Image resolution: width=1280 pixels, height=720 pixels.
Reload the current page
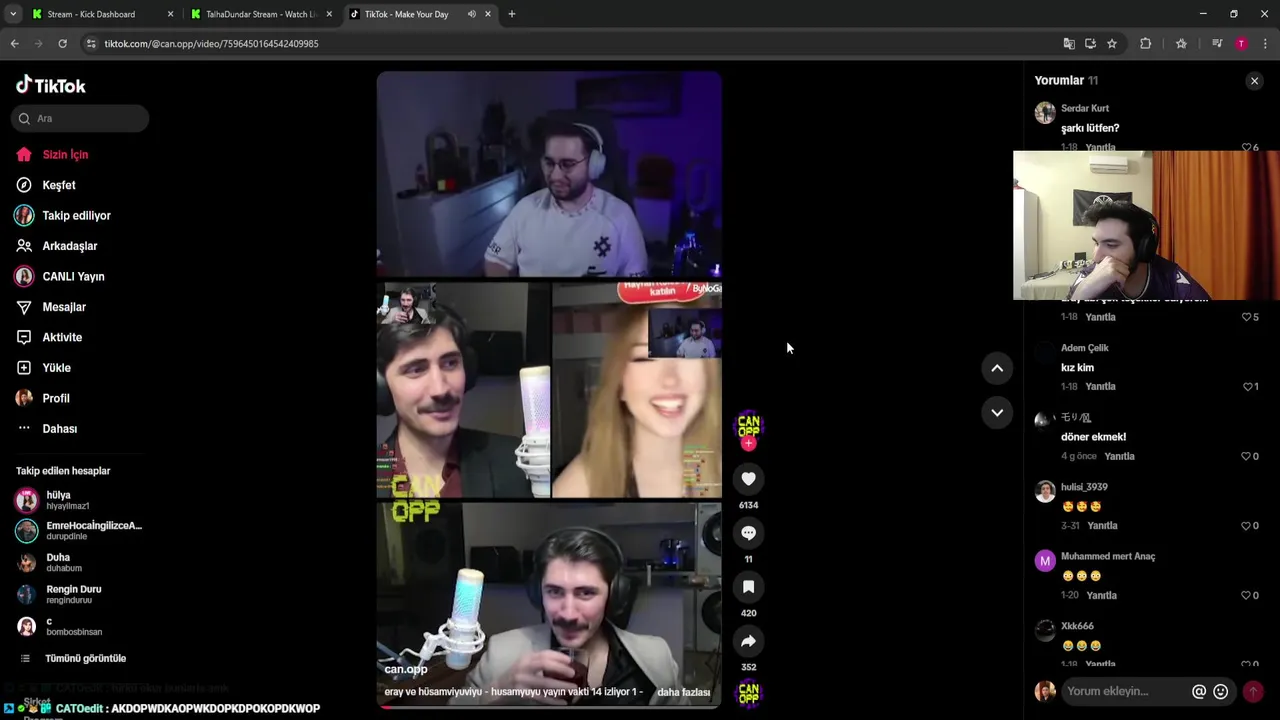coord(62,44)
